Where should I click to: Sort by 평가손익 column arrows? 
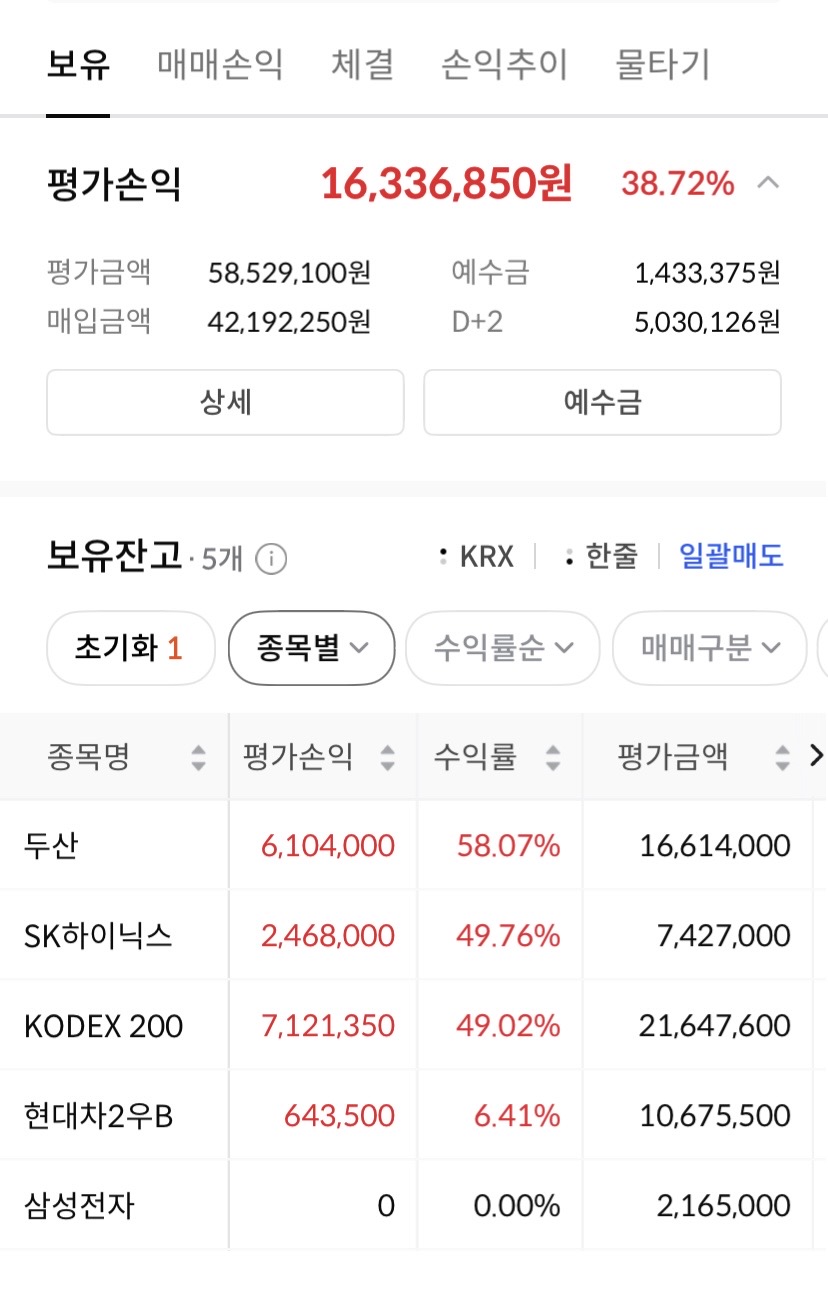pos(388,758)
